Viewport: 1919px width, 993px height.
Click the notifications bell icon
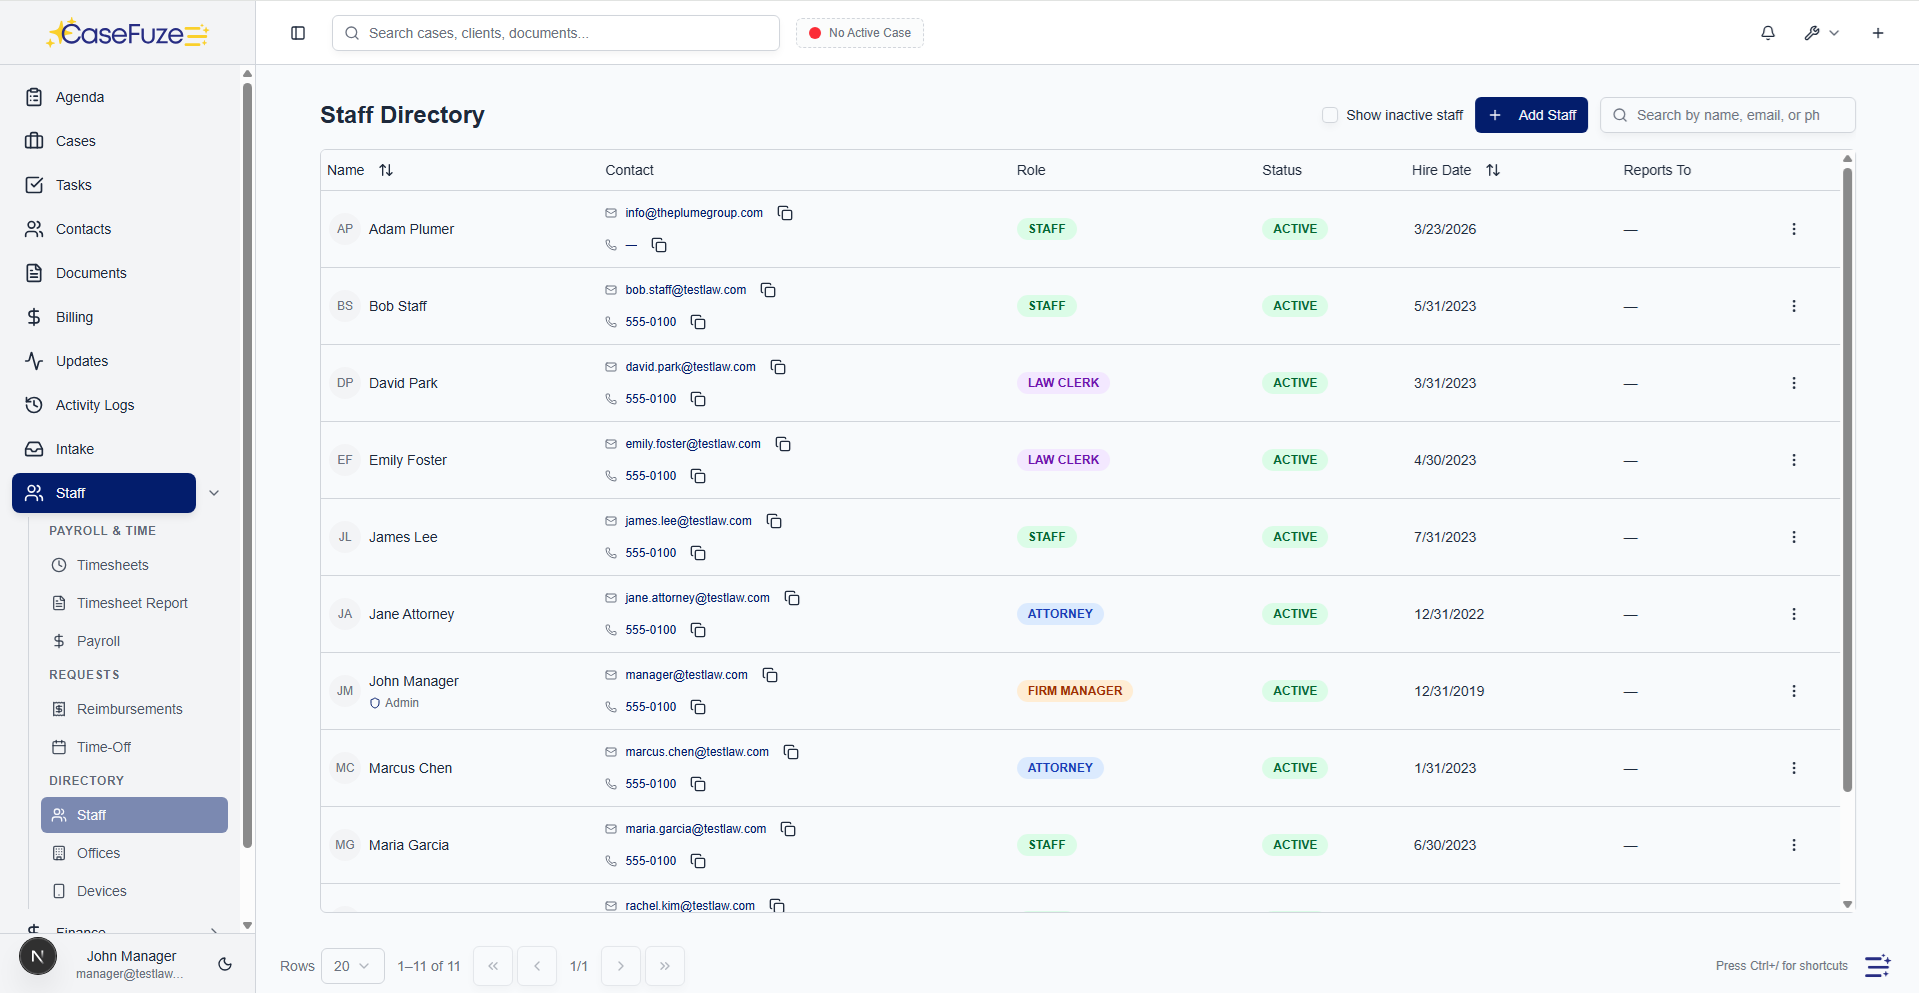[1768, 33]
